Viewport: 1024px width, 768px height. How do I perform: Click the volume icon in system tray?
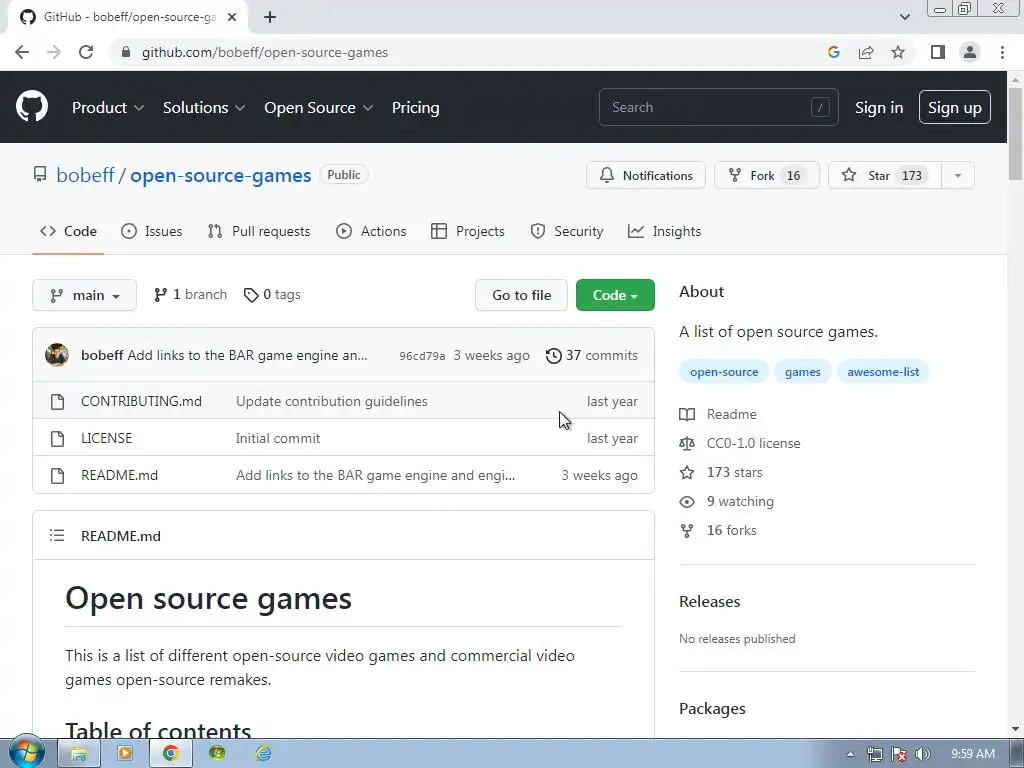(923, 754)
